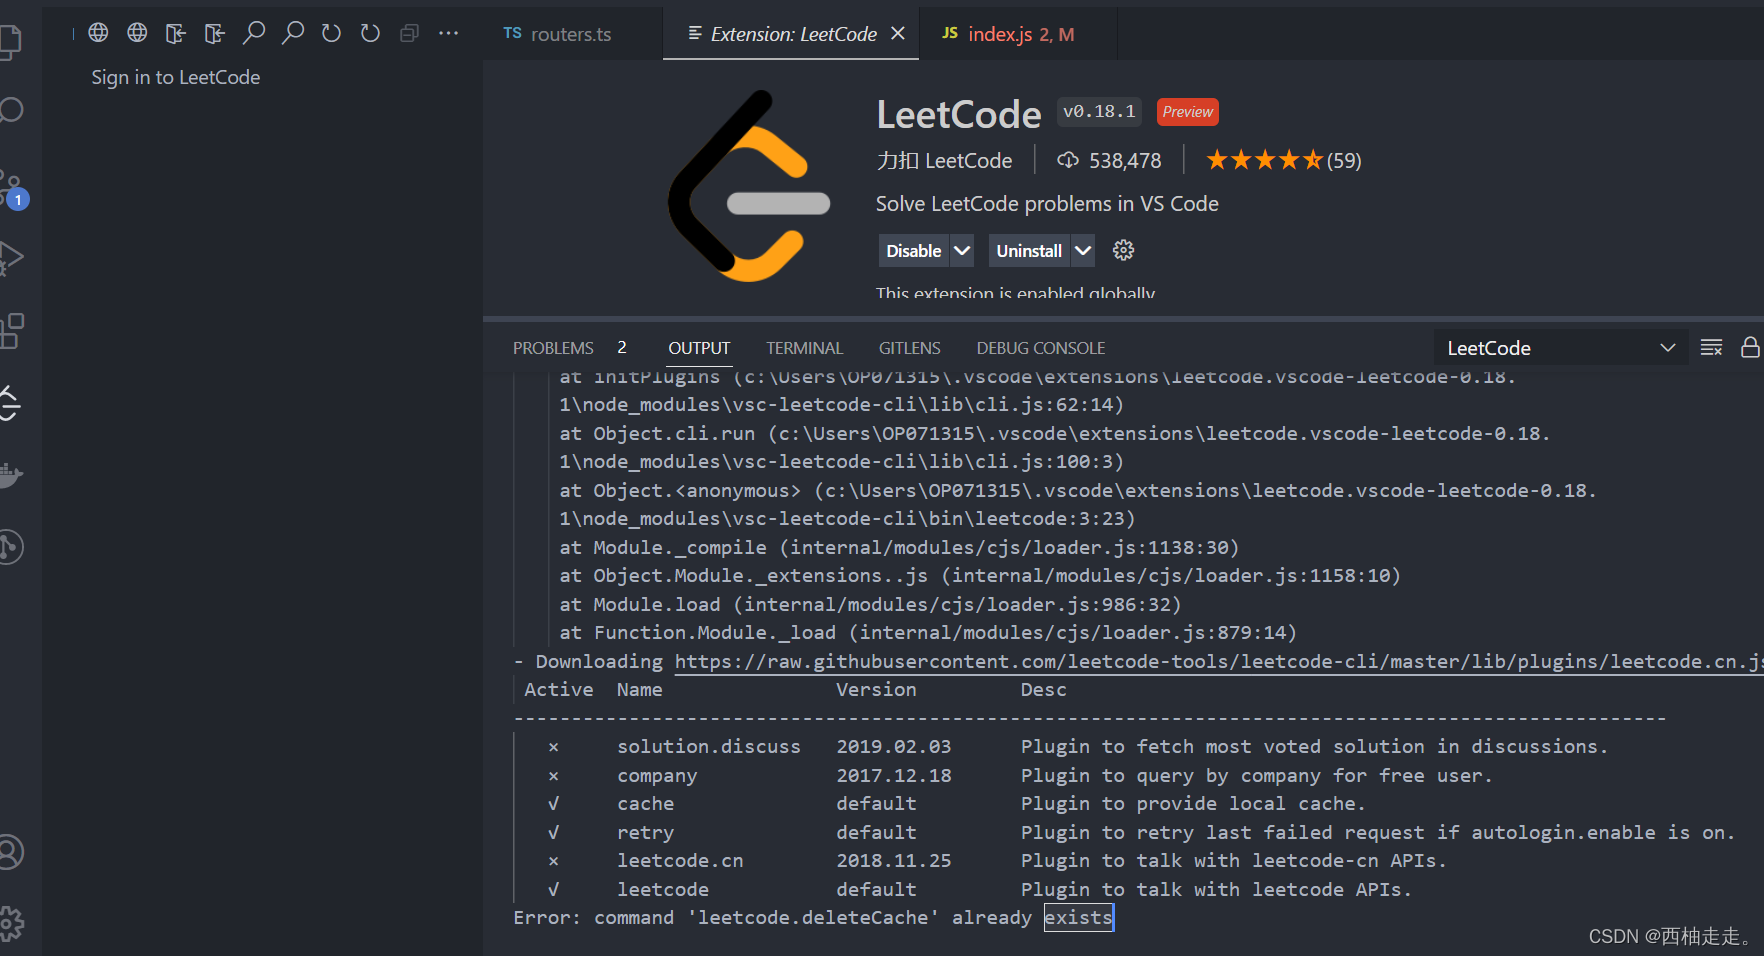Click the rightmost search problem magnifier icon

tap(292, 33)
